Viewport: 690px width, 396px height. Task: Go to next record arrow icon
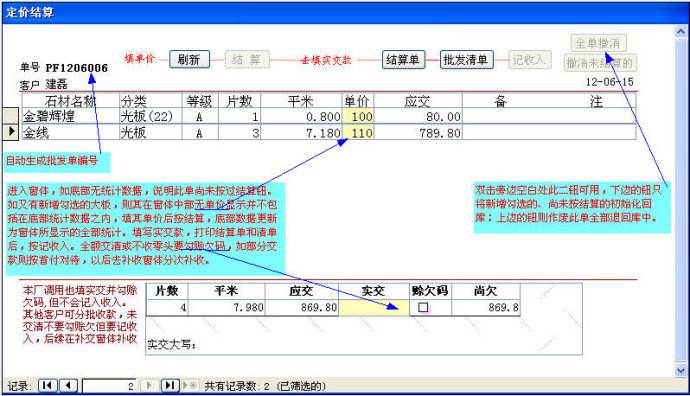149,385
